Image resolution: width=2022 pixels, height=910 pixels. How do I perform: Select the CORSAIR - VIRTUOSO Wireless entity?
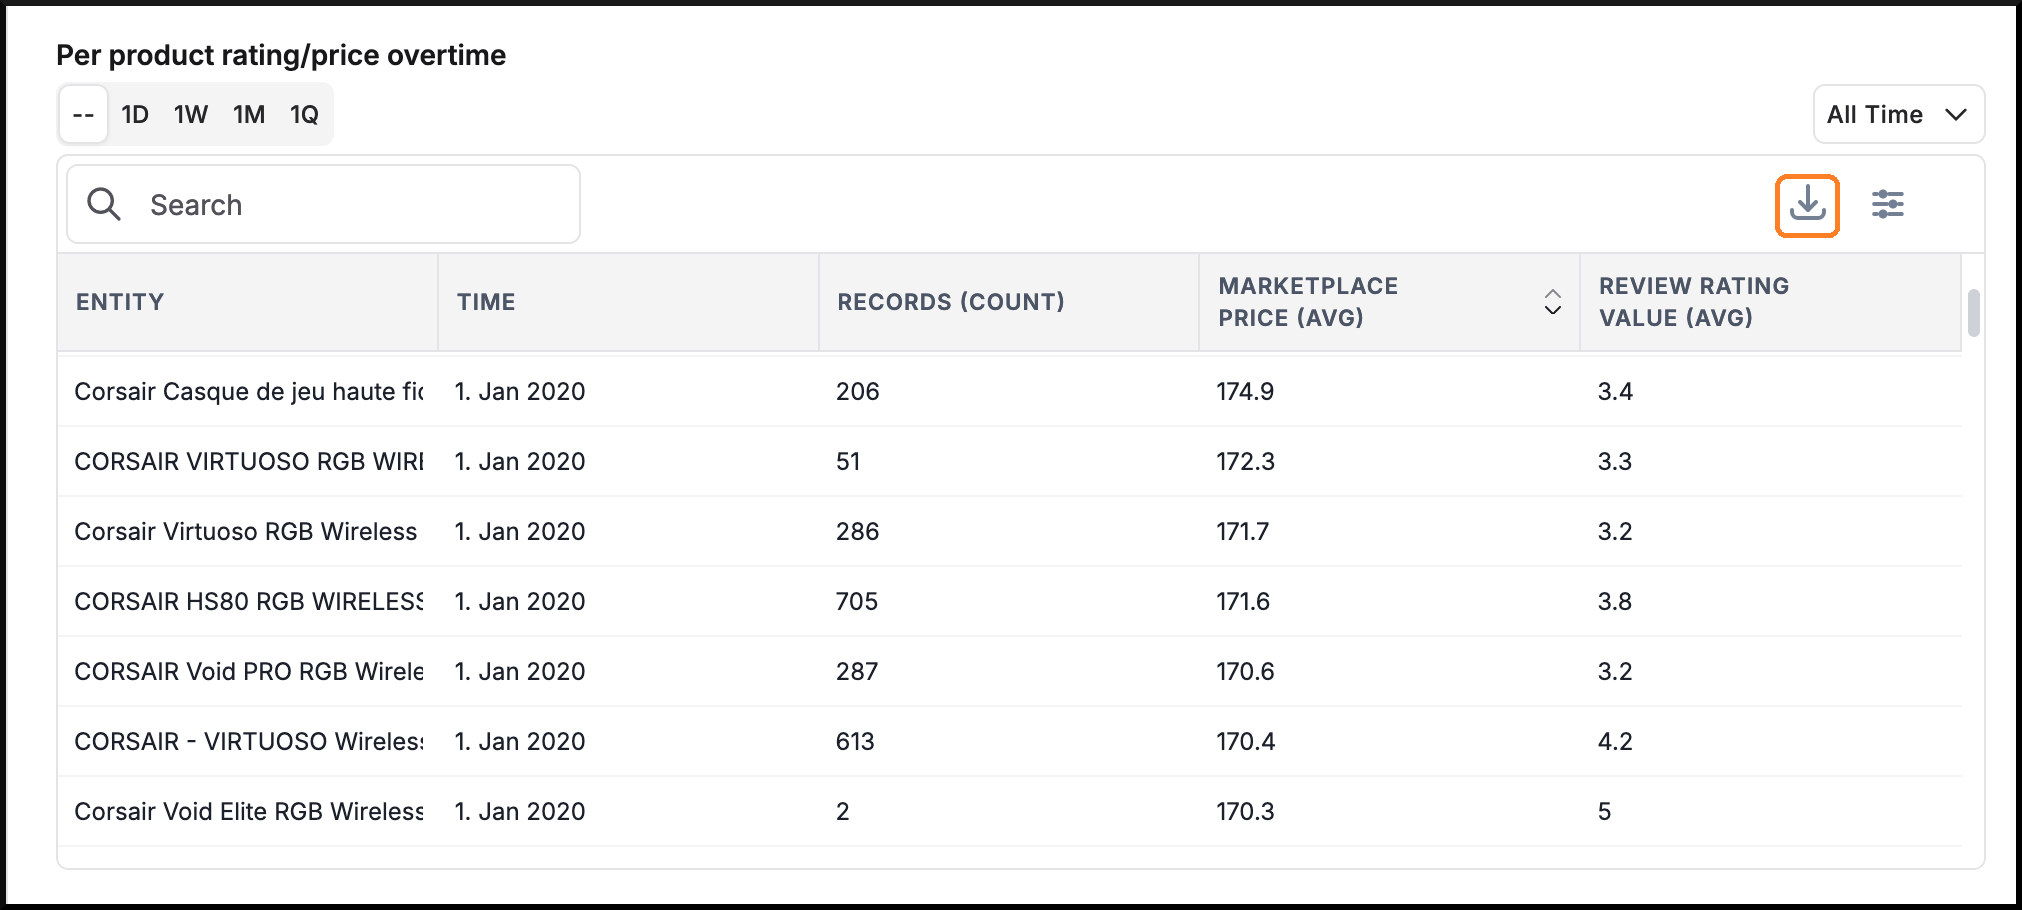(249, 741)
